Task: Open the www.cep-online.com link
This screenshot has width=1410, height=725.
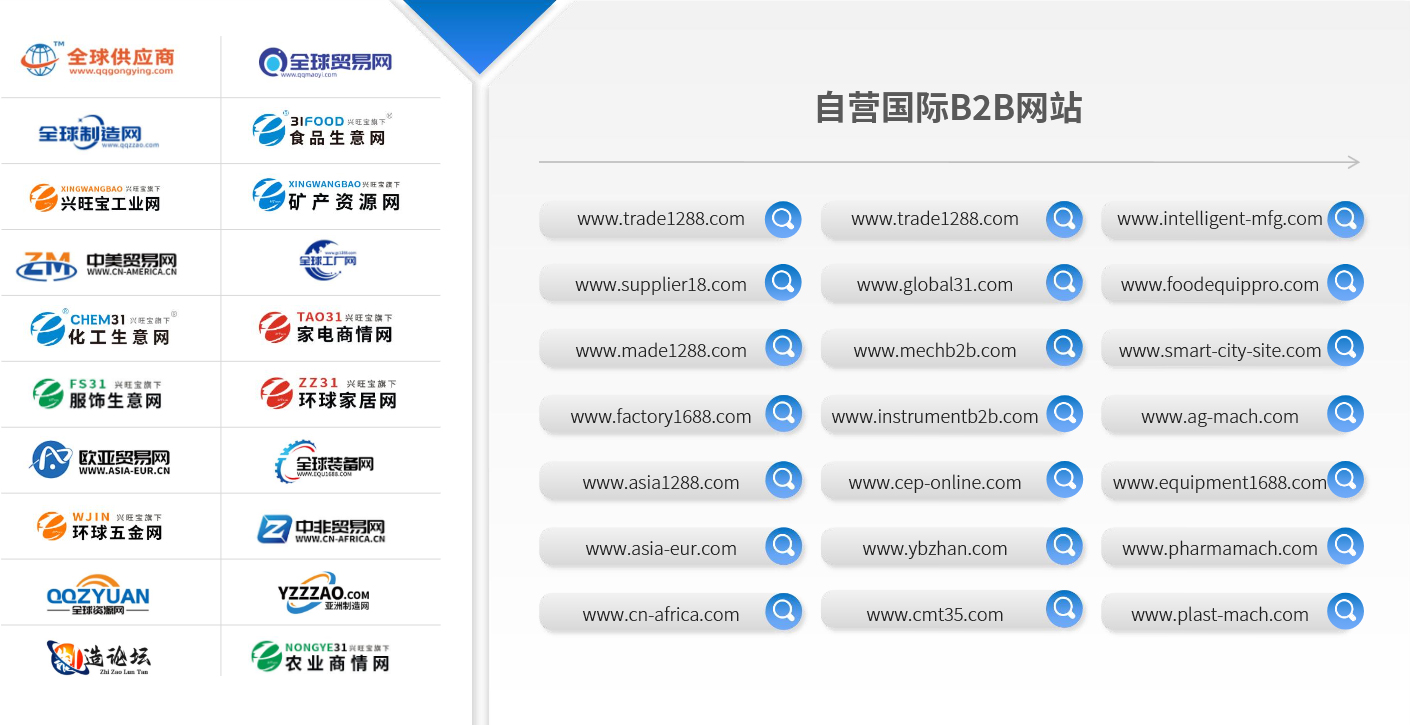Action: [935, 482]
